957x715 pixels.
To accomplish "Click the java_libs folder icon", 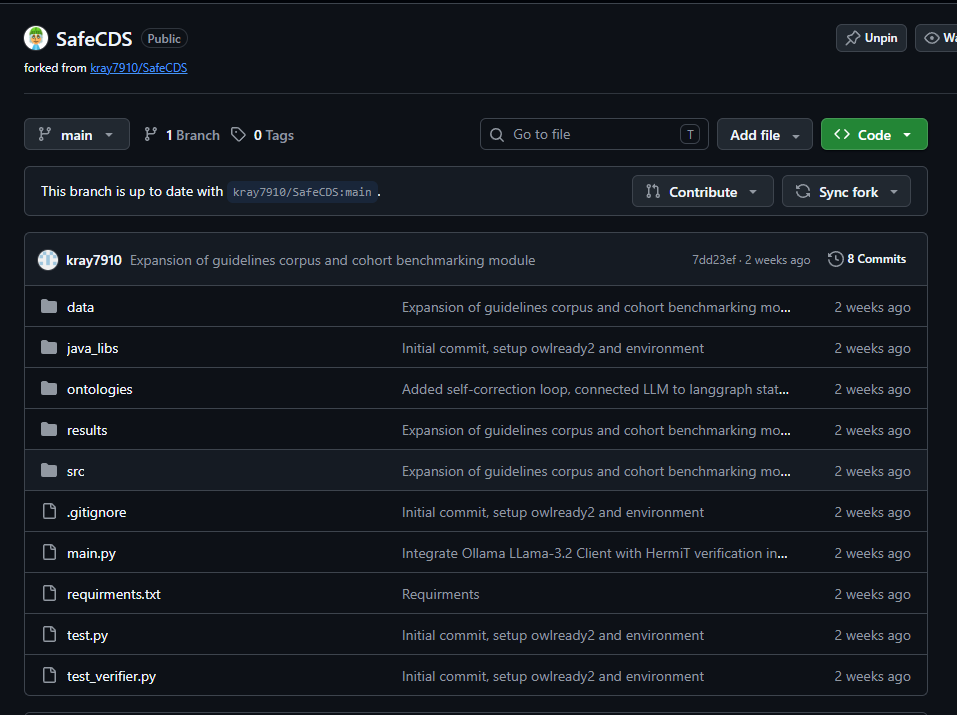I will [49, 347].
